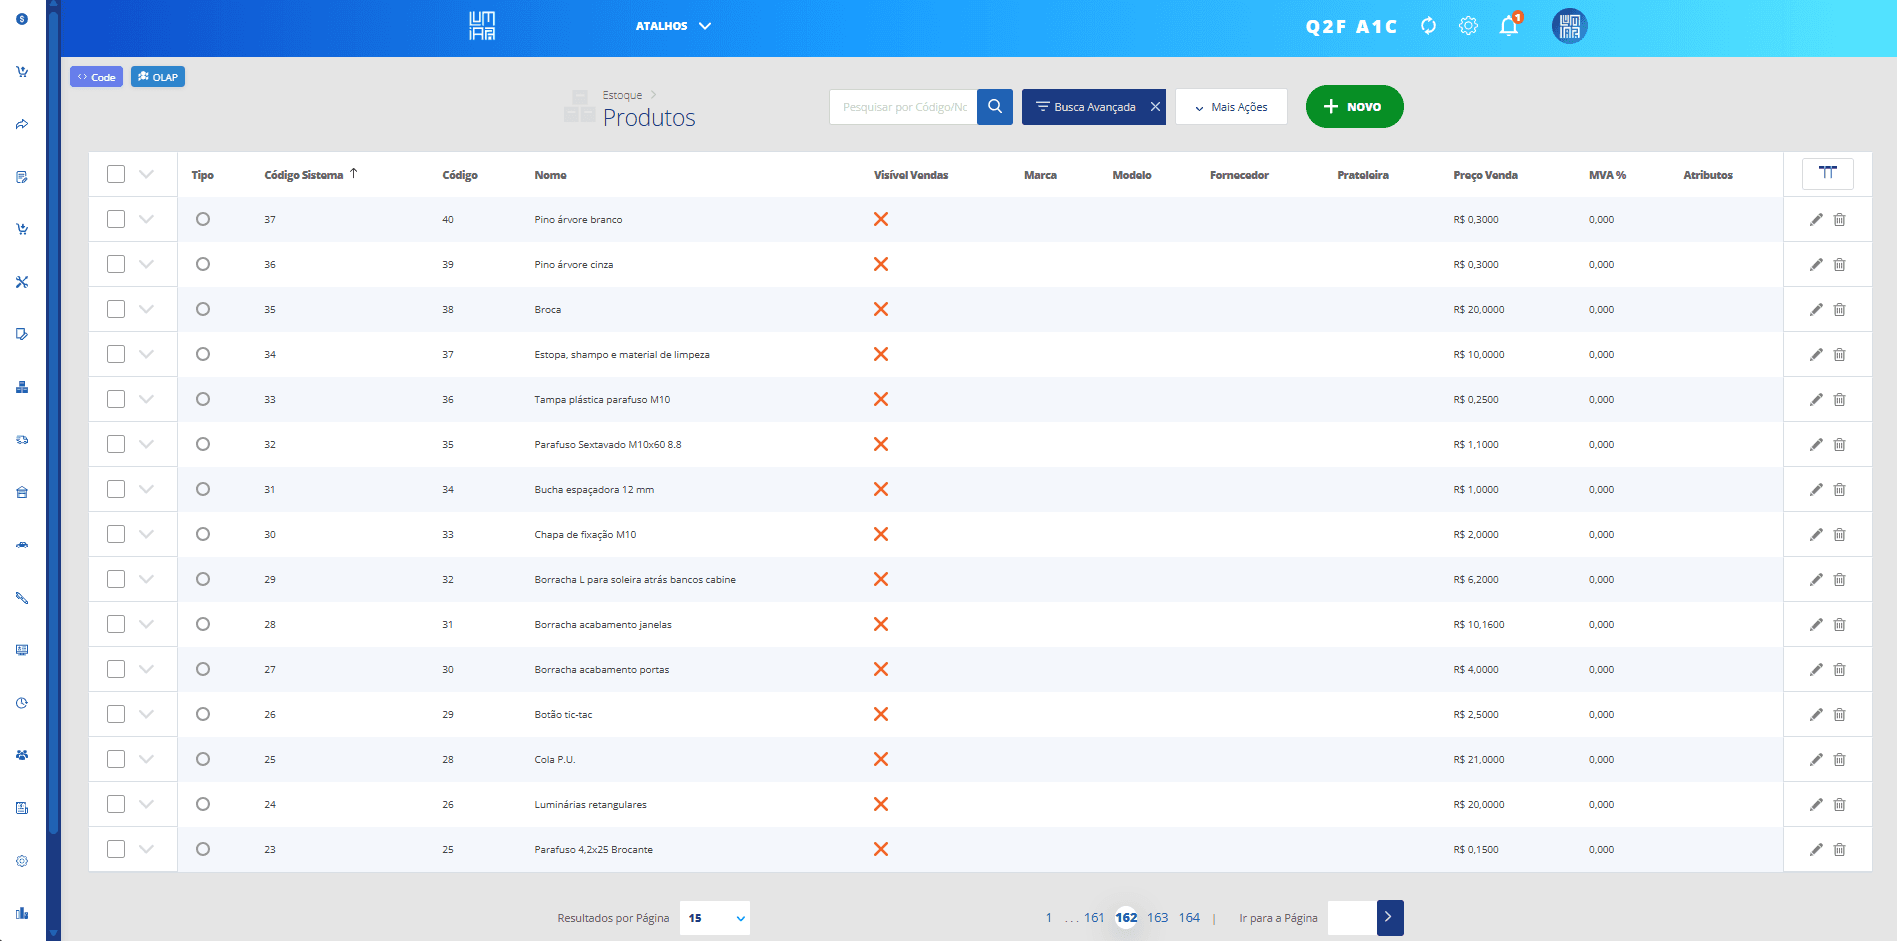The width and height of the screenshot is (1897, 941).
Task: Edit the Cola P.U. row
Action: (x=1816, y=760)
